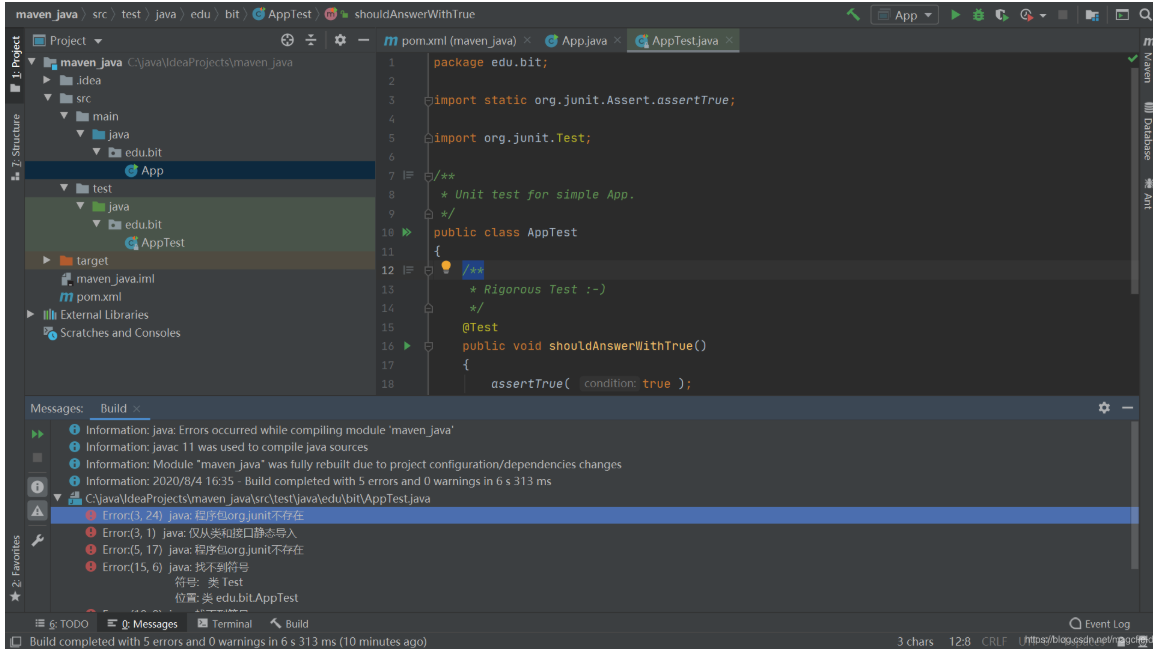Click the Build Project hammer icon
The image size is (1153, 649).
[852, 15]
